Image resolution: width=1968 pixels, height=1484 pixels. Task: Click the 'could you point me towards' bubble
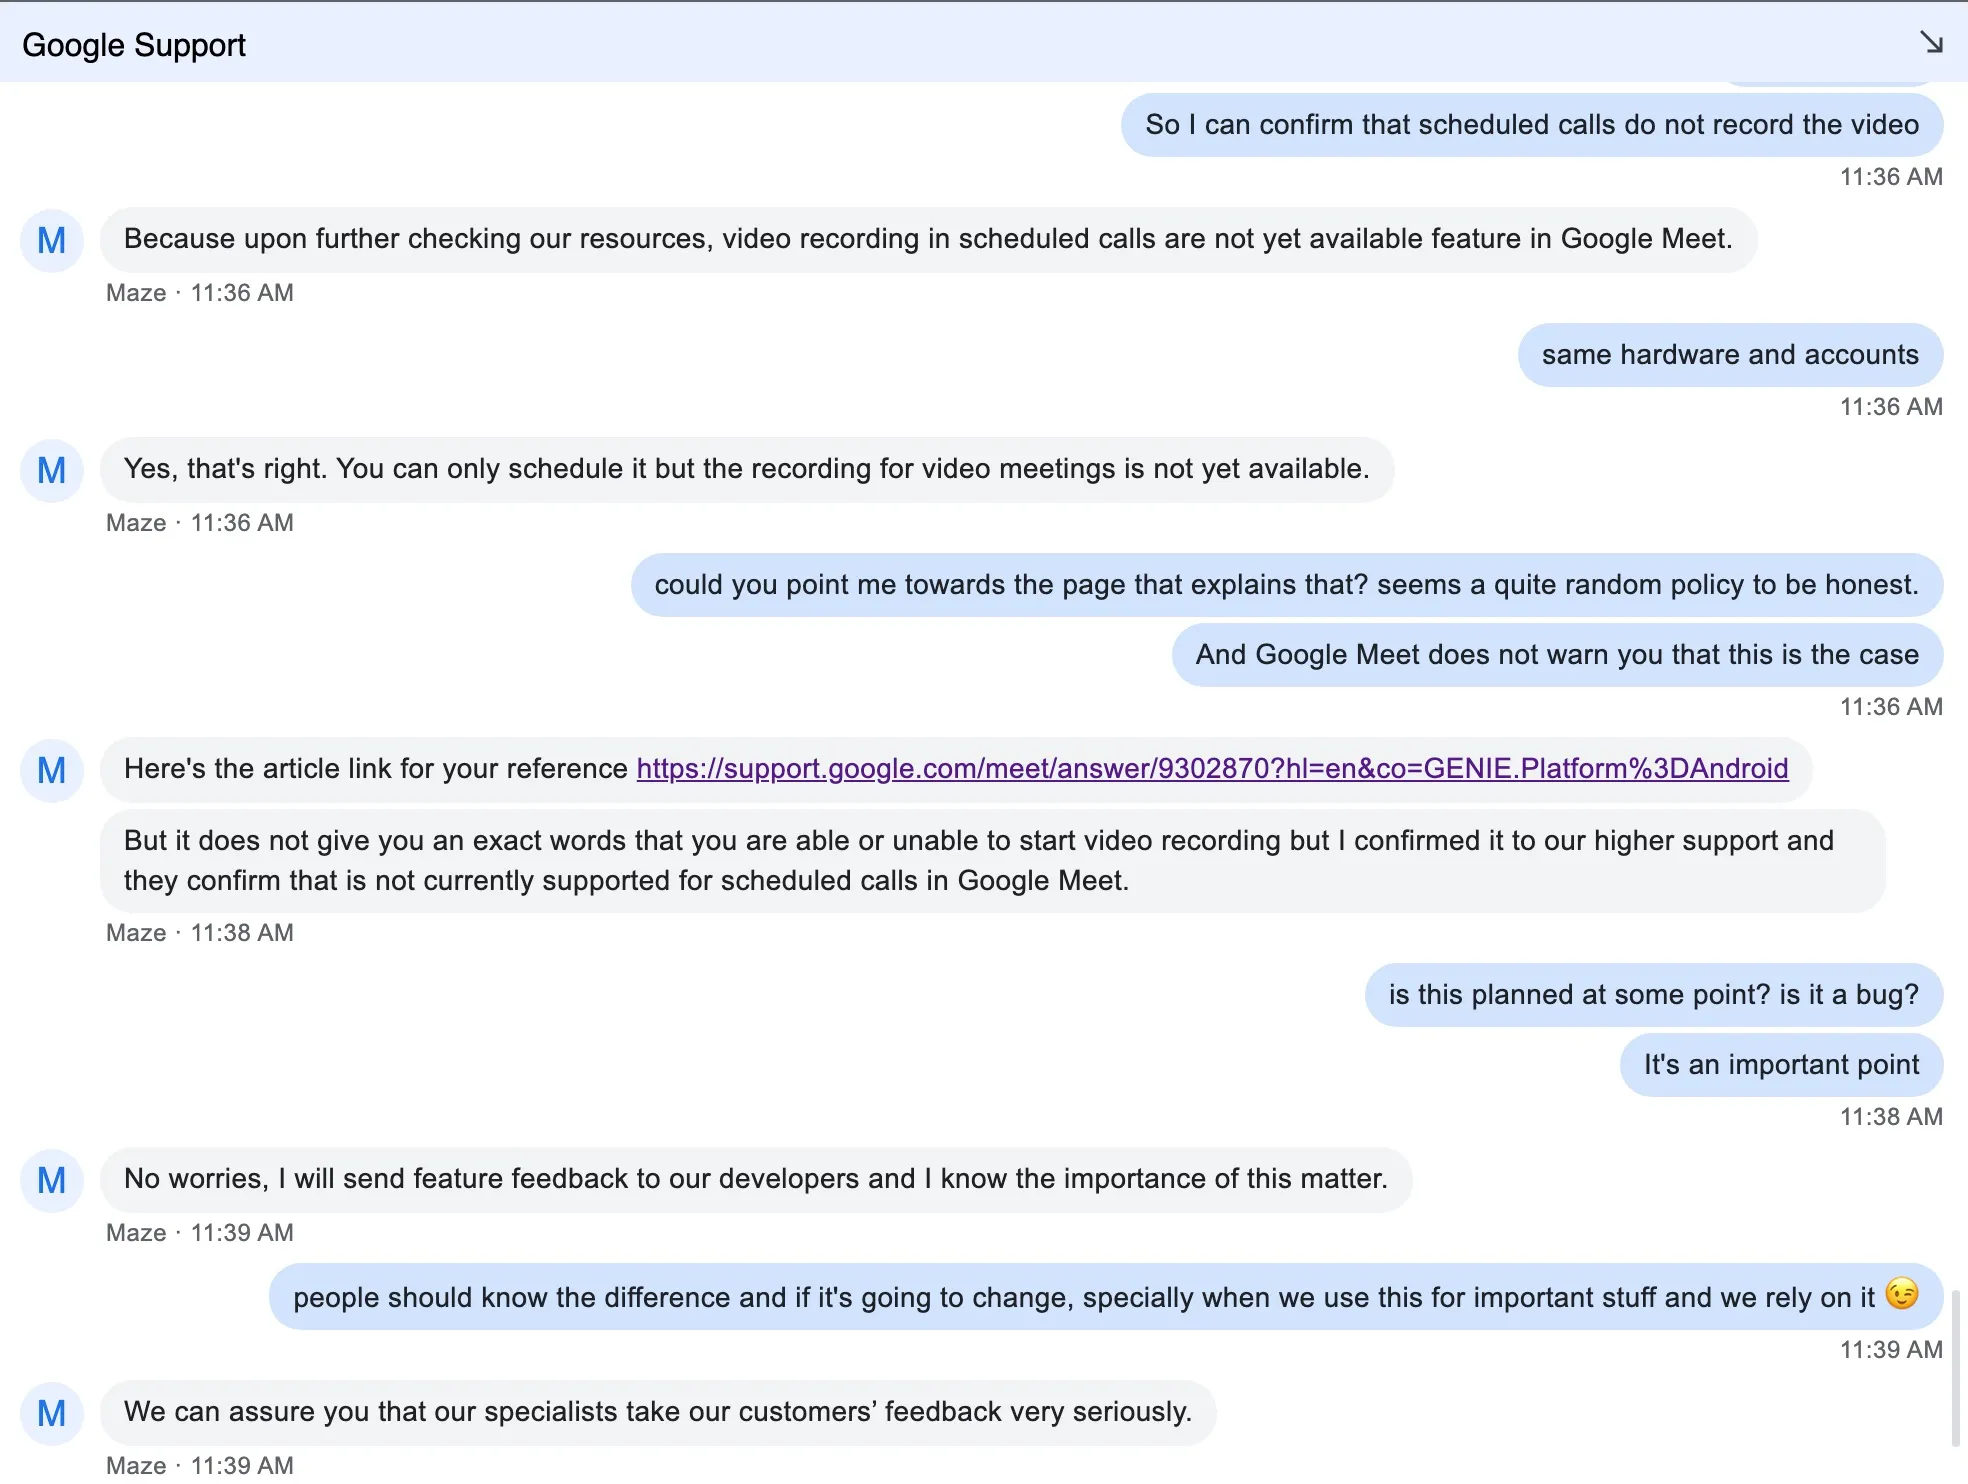pos(1285,585)
